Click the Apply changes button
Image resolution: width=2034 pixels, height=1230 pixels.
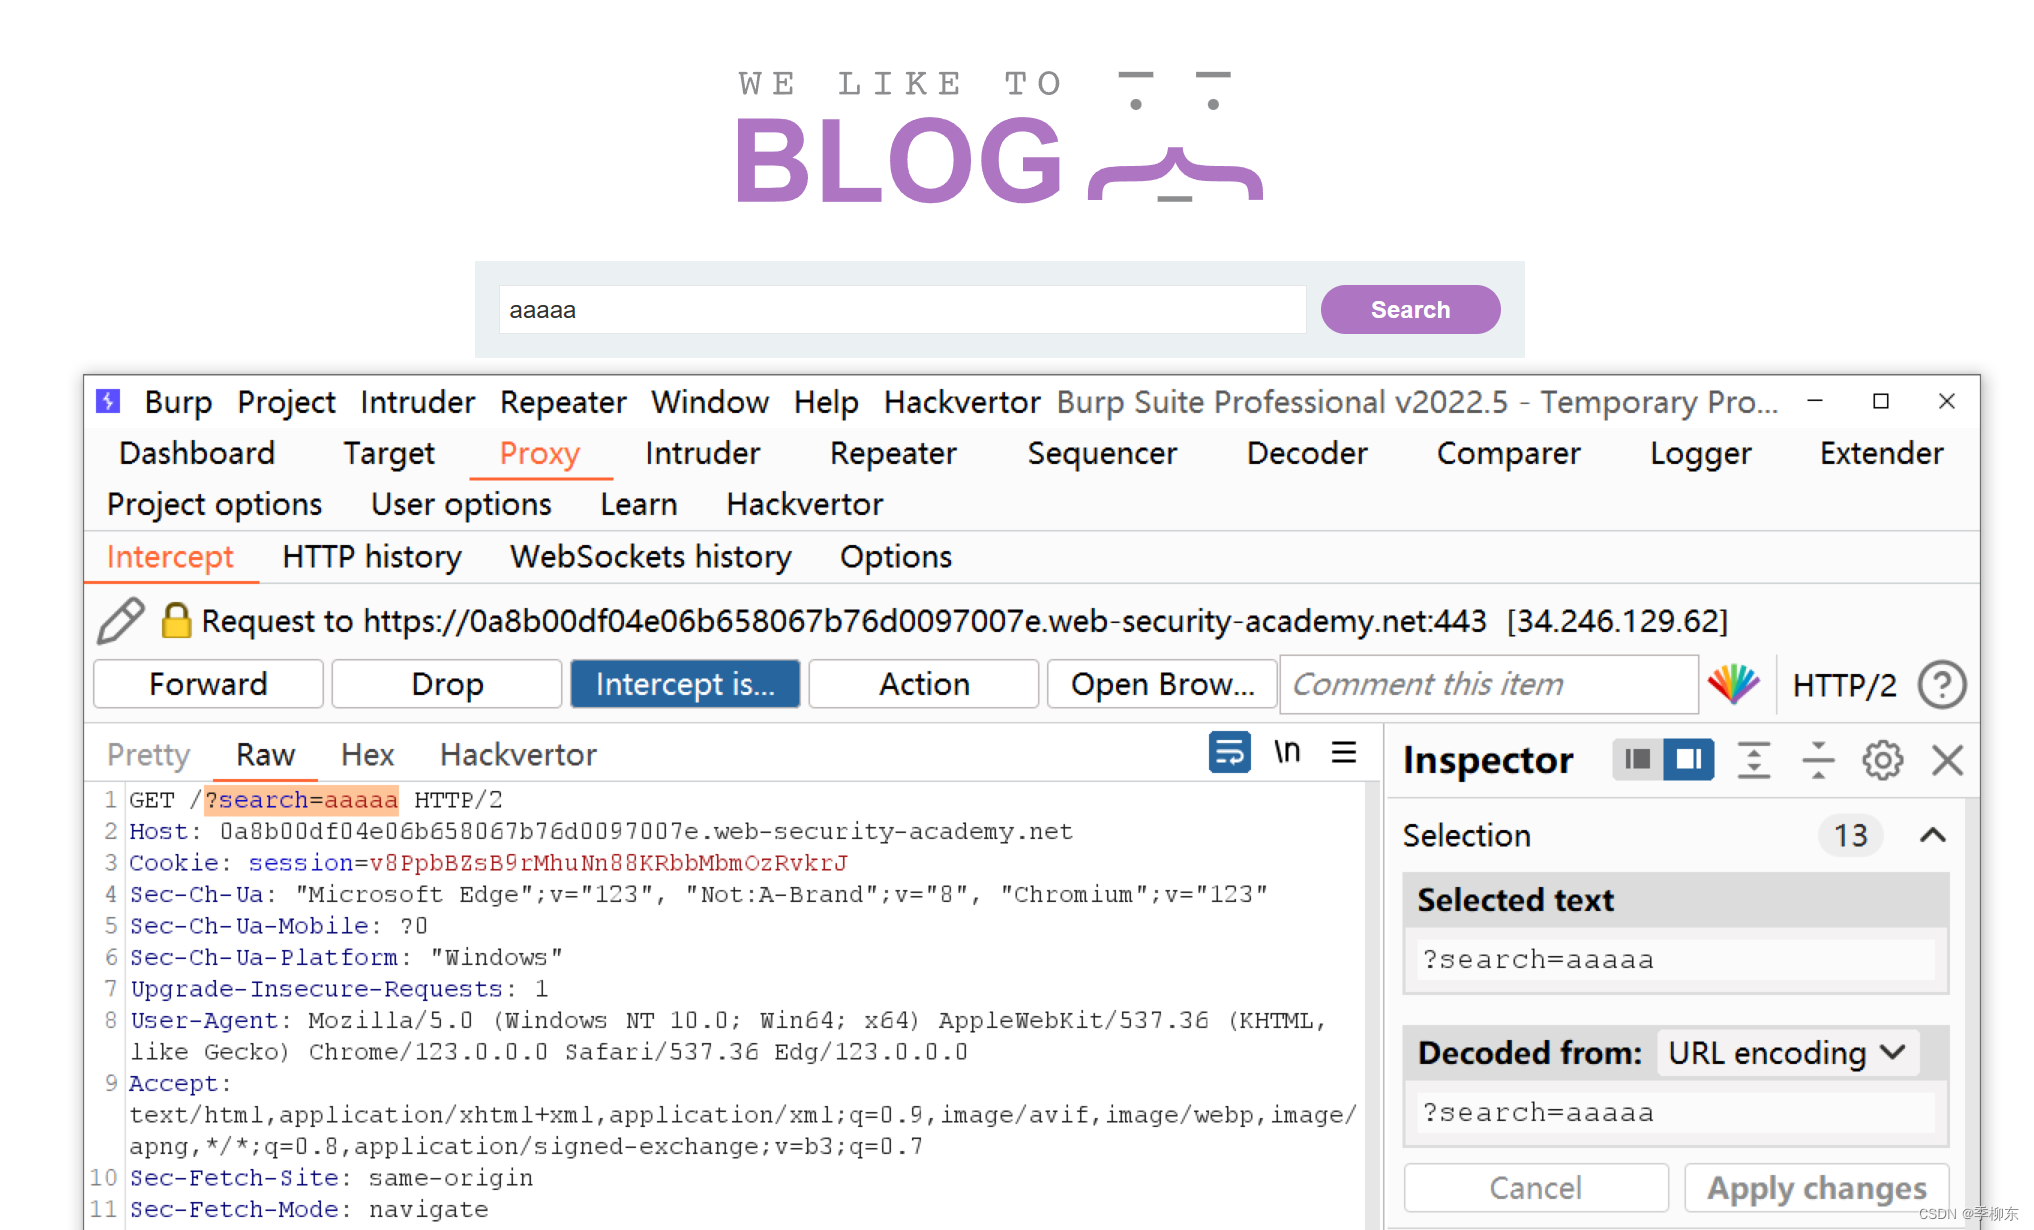(1817, 1187)
